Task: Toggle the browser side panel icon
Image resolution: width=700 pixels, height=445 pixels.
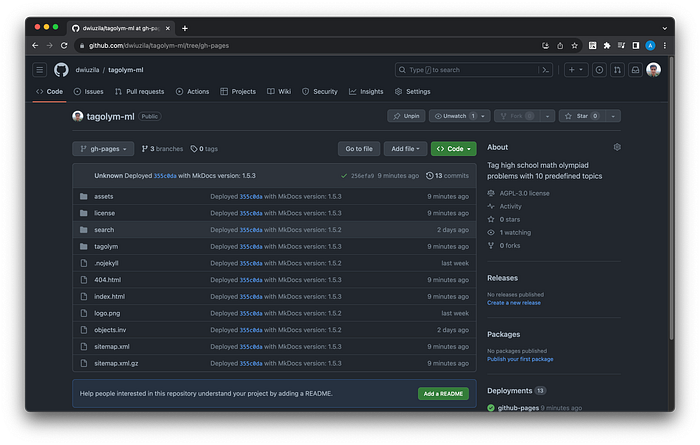Action: click(x=636, y=46)
